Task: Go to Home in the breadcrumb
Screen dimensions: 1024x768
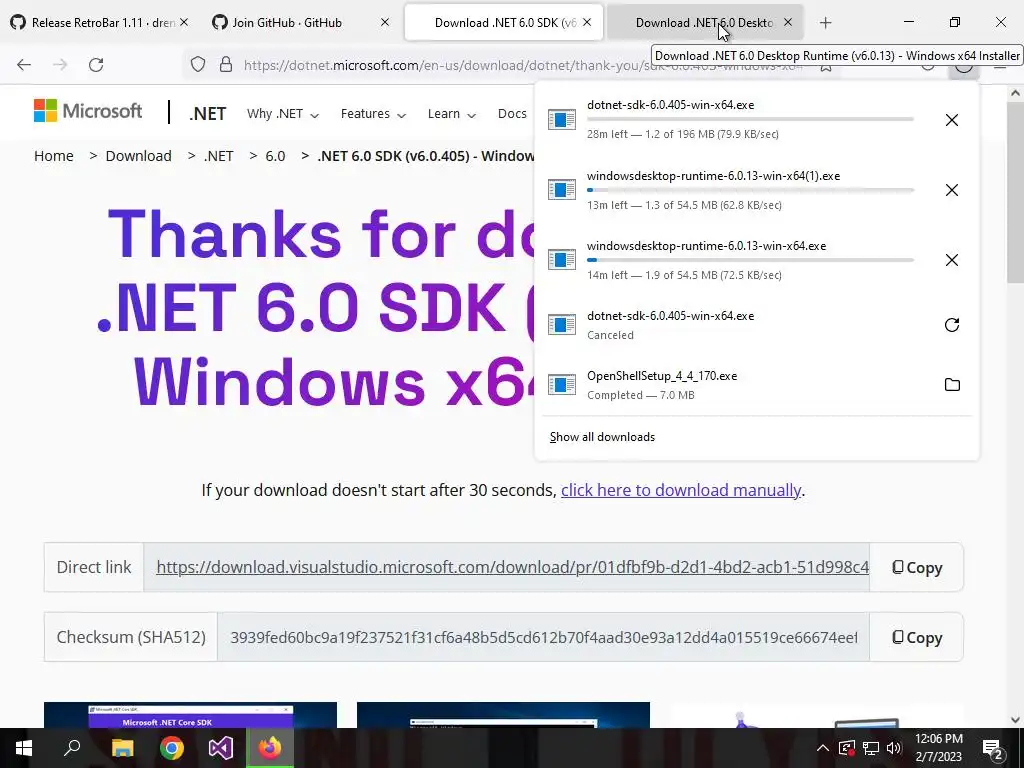Action: click(x=54, y=156)
